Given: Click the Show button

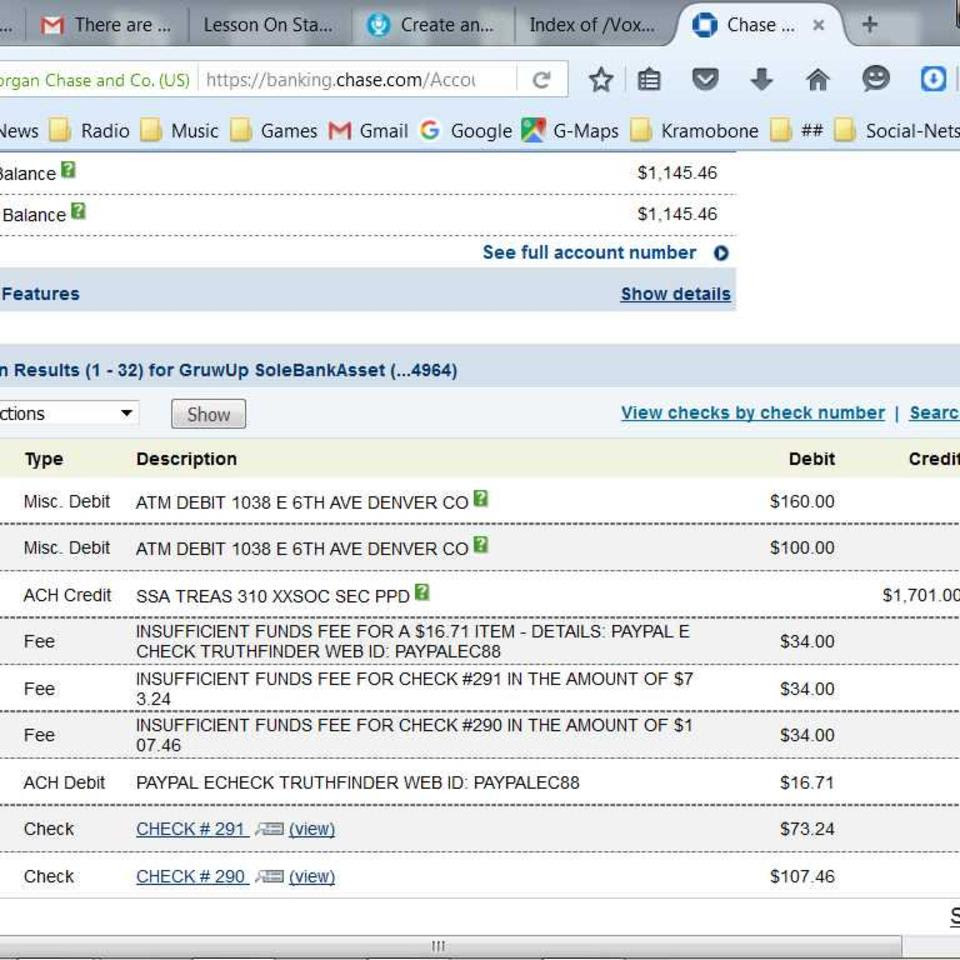Looking at the screenshot, I should point(208,414).
